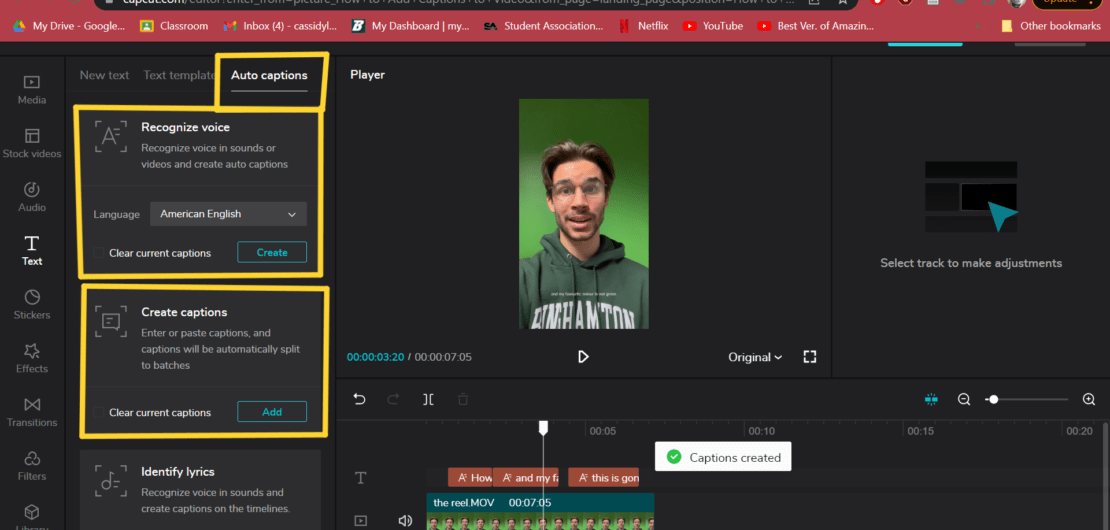Toggle the timeline snapping magnet icon

[931, 399]
